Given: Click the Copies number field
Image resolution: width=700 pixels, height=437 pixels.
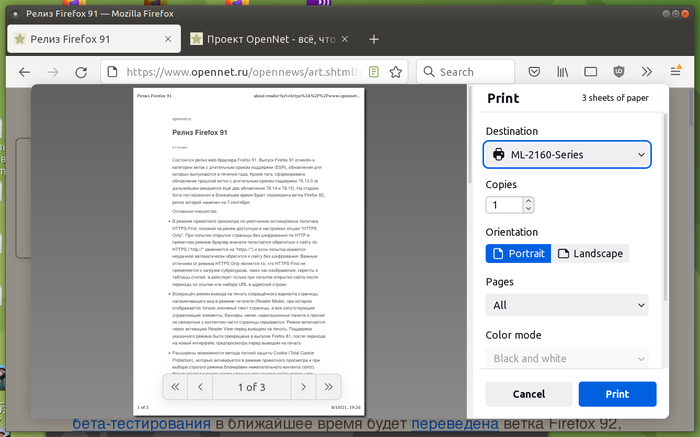Looking at the screenshot, I should [504, 205].
